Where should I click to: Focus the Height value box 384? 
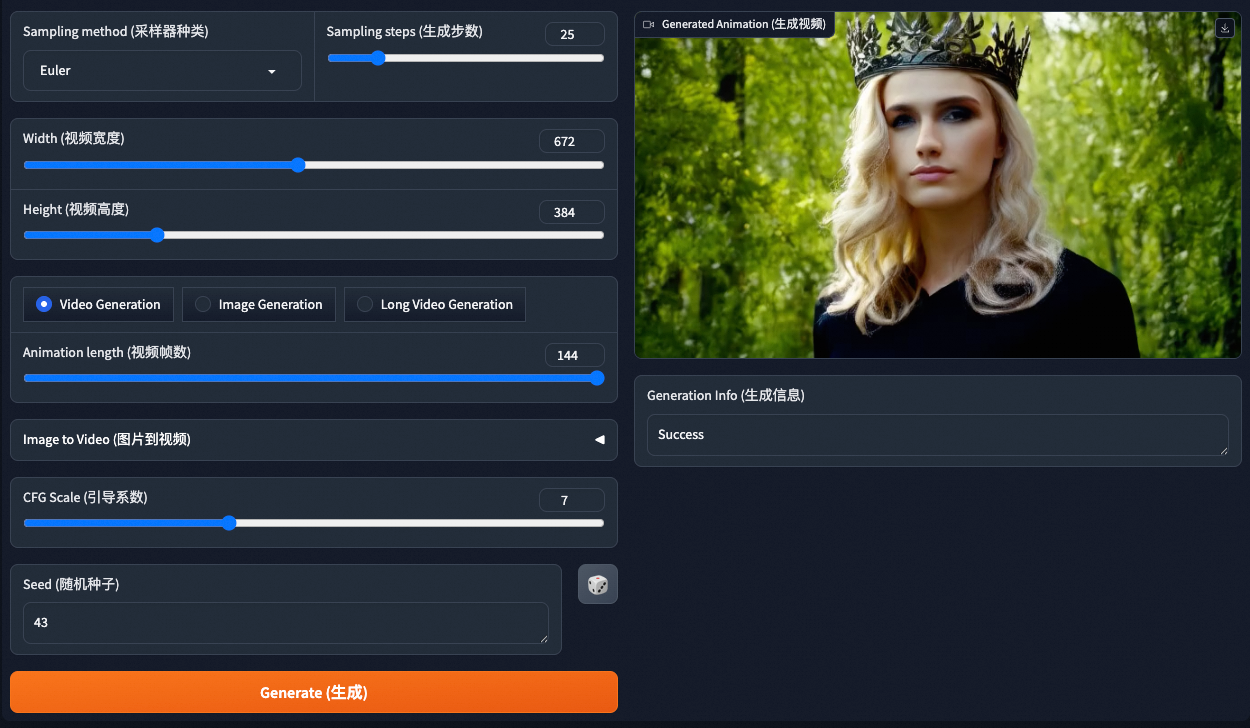pos(571,212)
